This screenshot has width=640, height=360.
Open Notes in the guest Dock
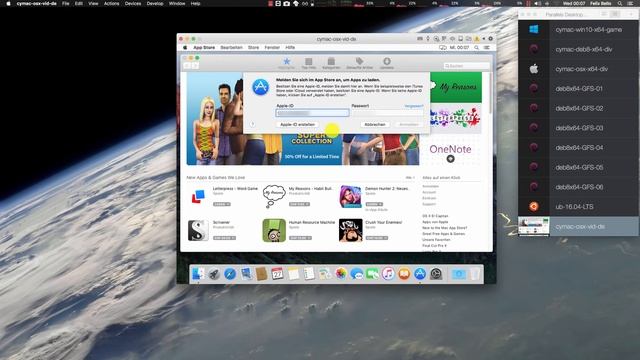[x=293, y=274]
